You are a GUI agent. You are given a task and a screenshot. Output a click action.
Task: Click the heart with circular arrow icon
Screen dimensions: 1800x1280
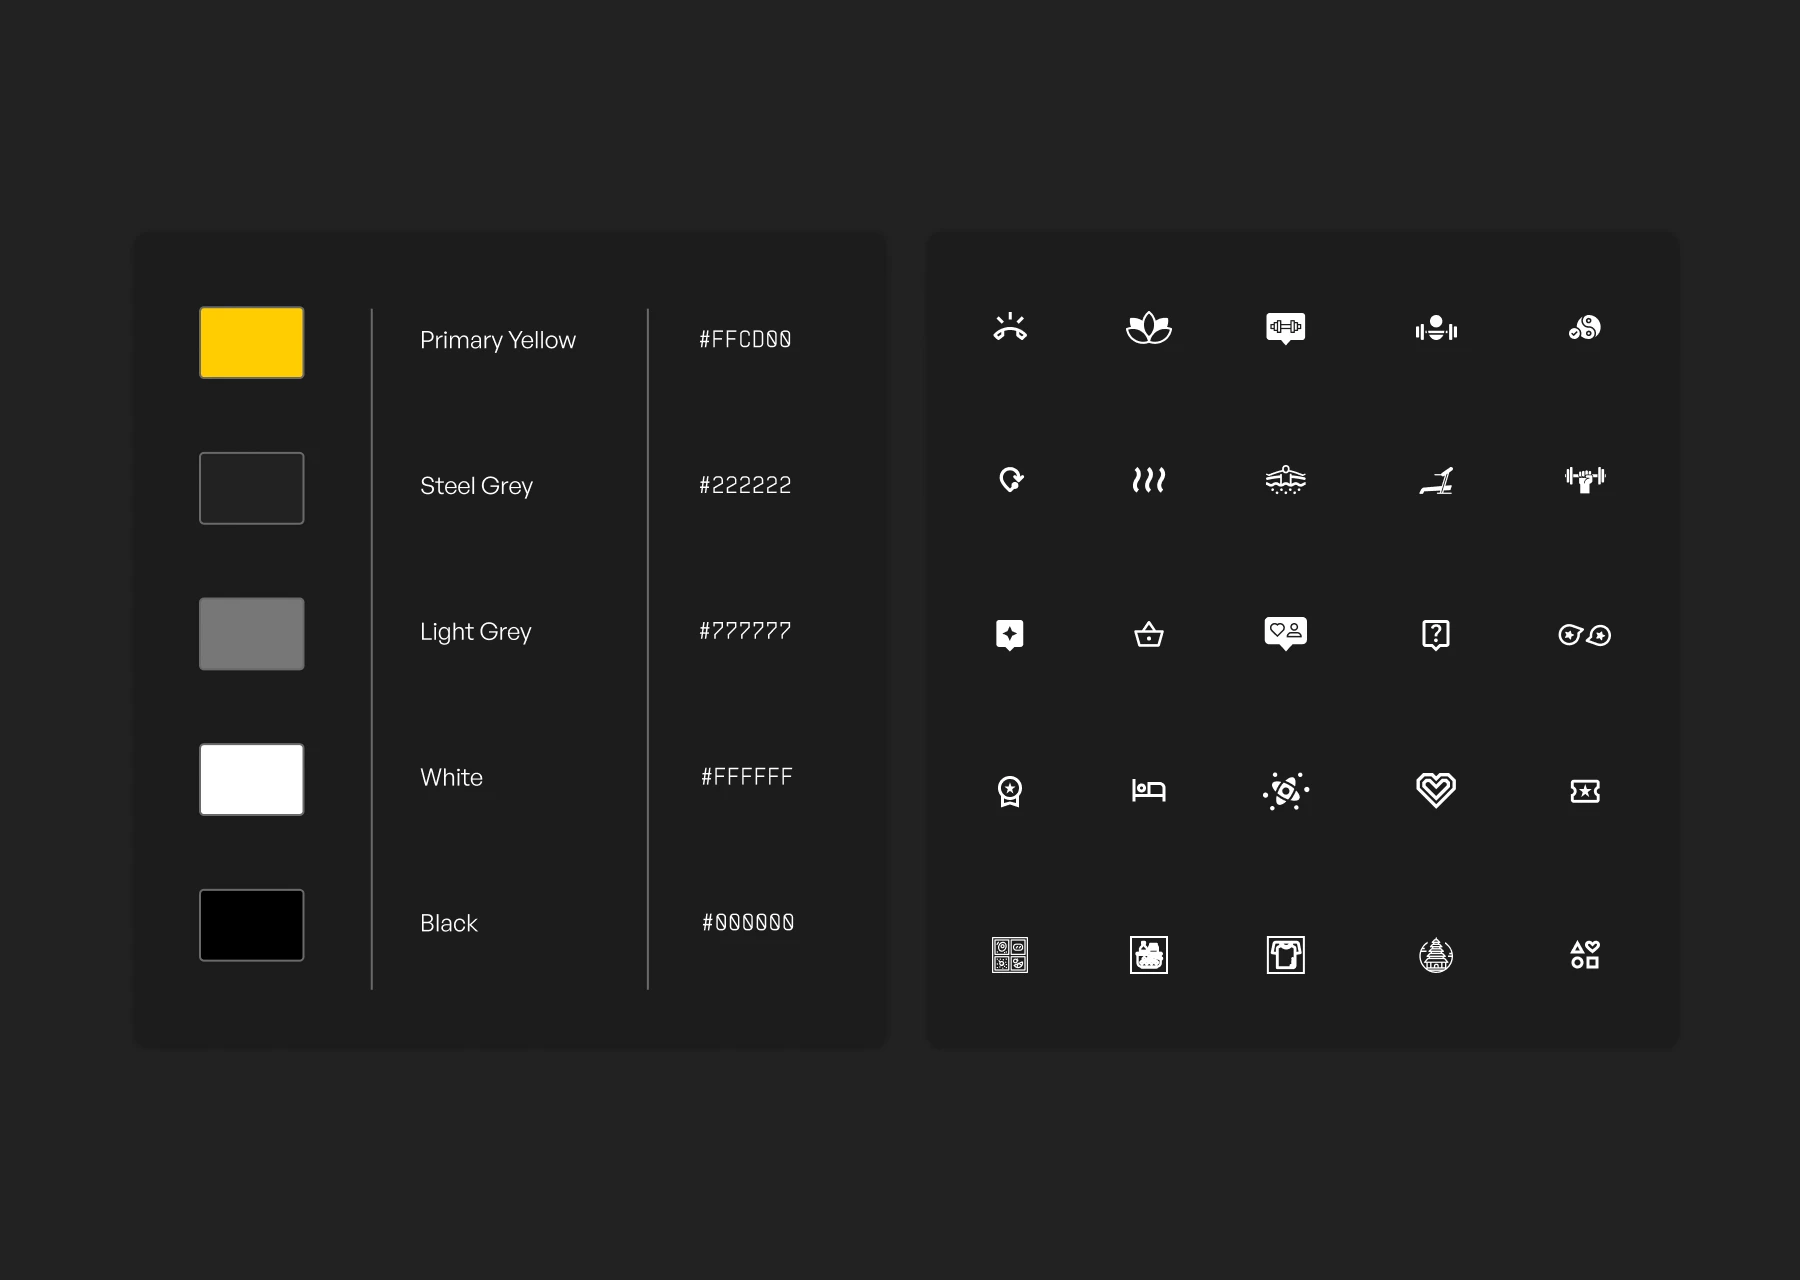tap(1011, 480)
